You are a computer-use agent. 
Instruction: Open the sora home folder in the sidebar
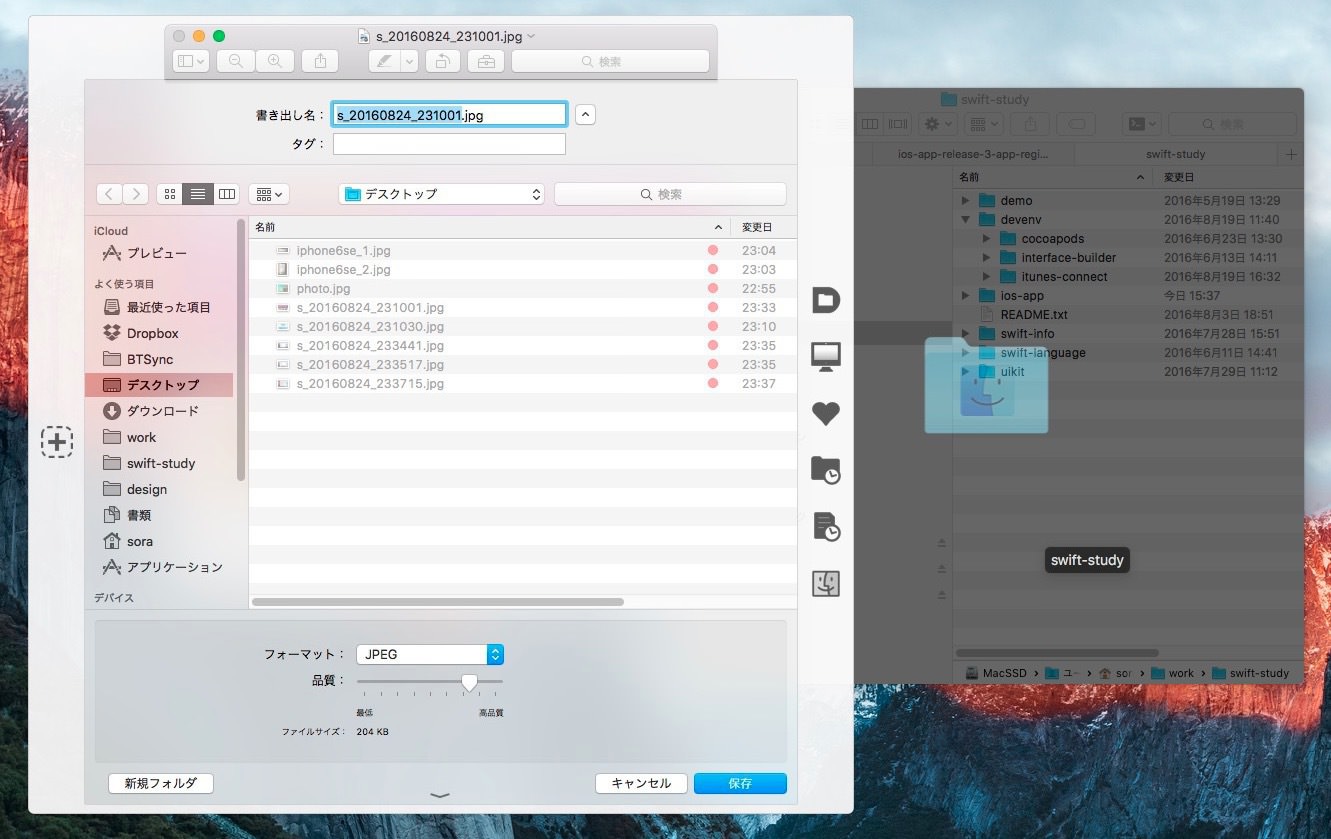(x=139, y=541)
